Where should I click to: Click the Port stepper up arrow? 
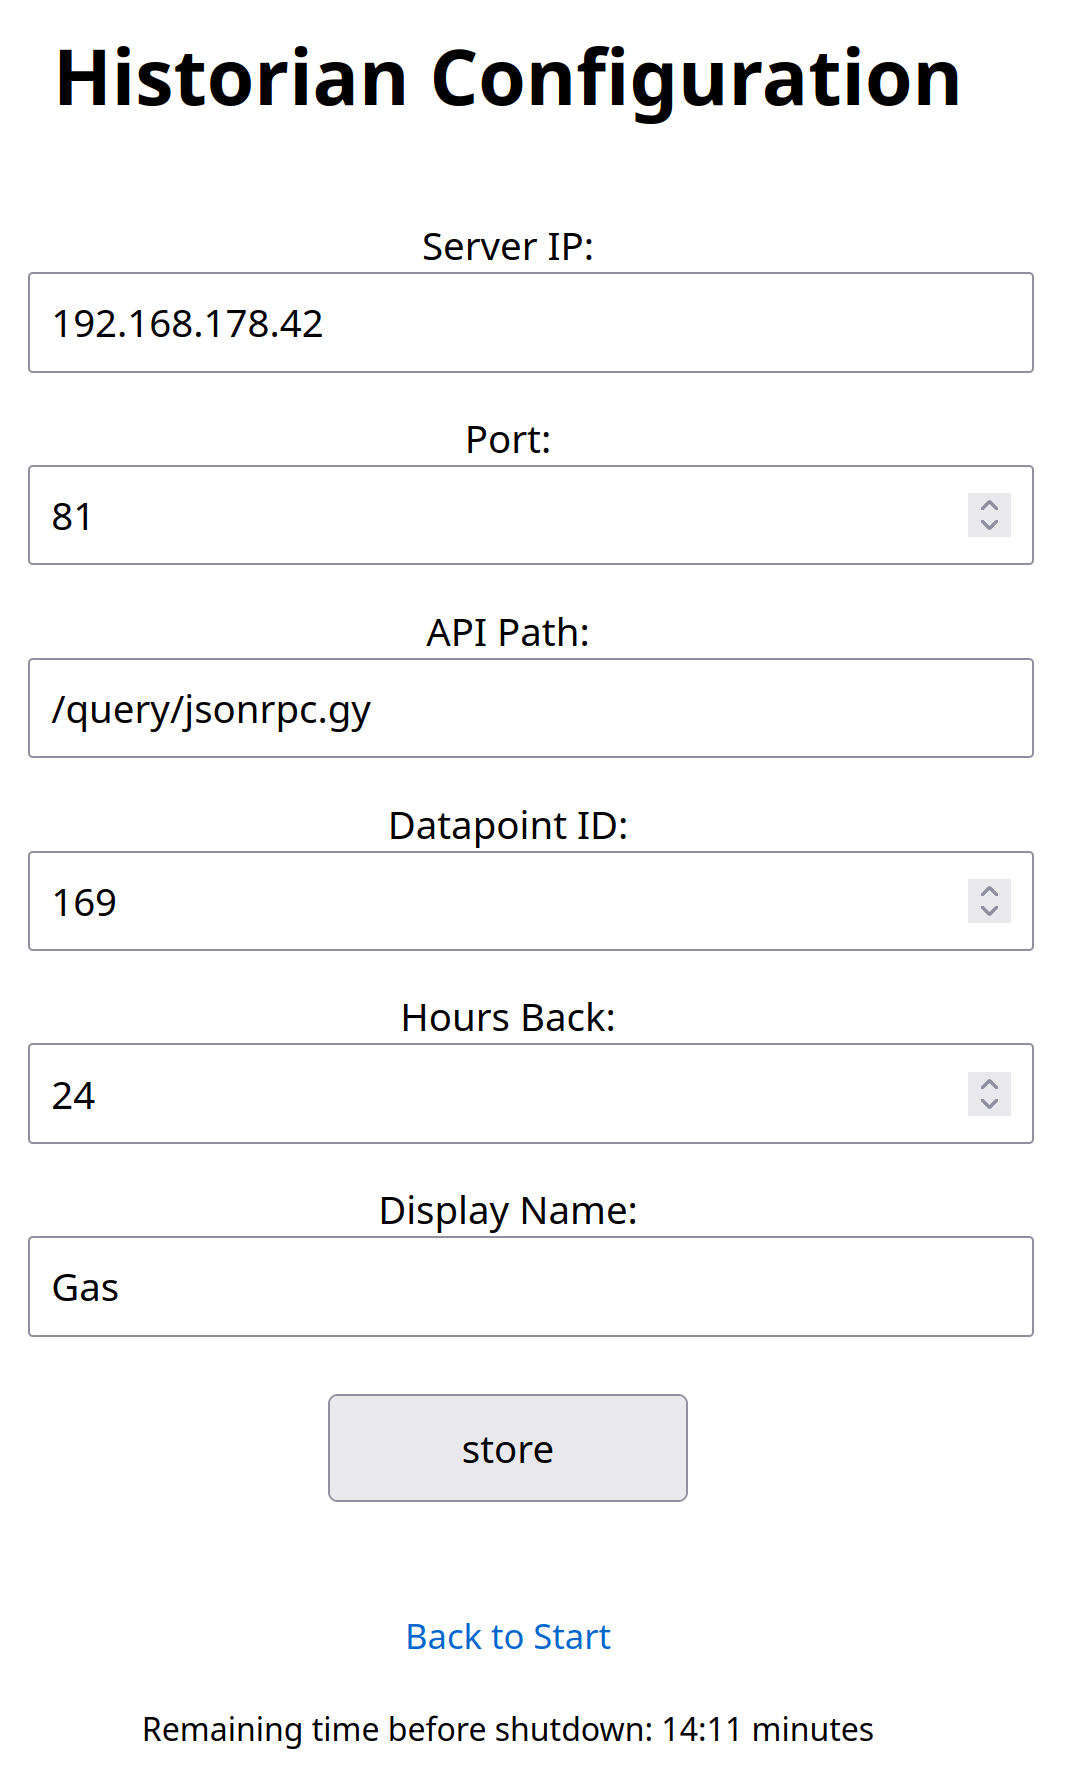[989, 507]
